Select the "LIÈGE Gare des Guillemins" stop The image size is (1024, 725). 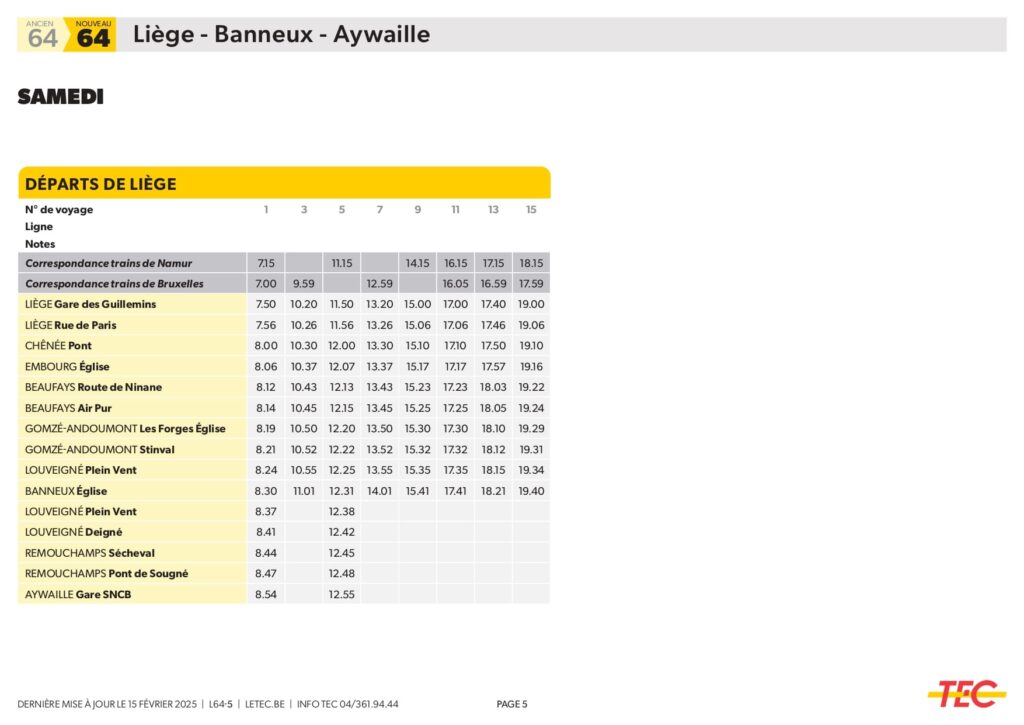[90, 304]
